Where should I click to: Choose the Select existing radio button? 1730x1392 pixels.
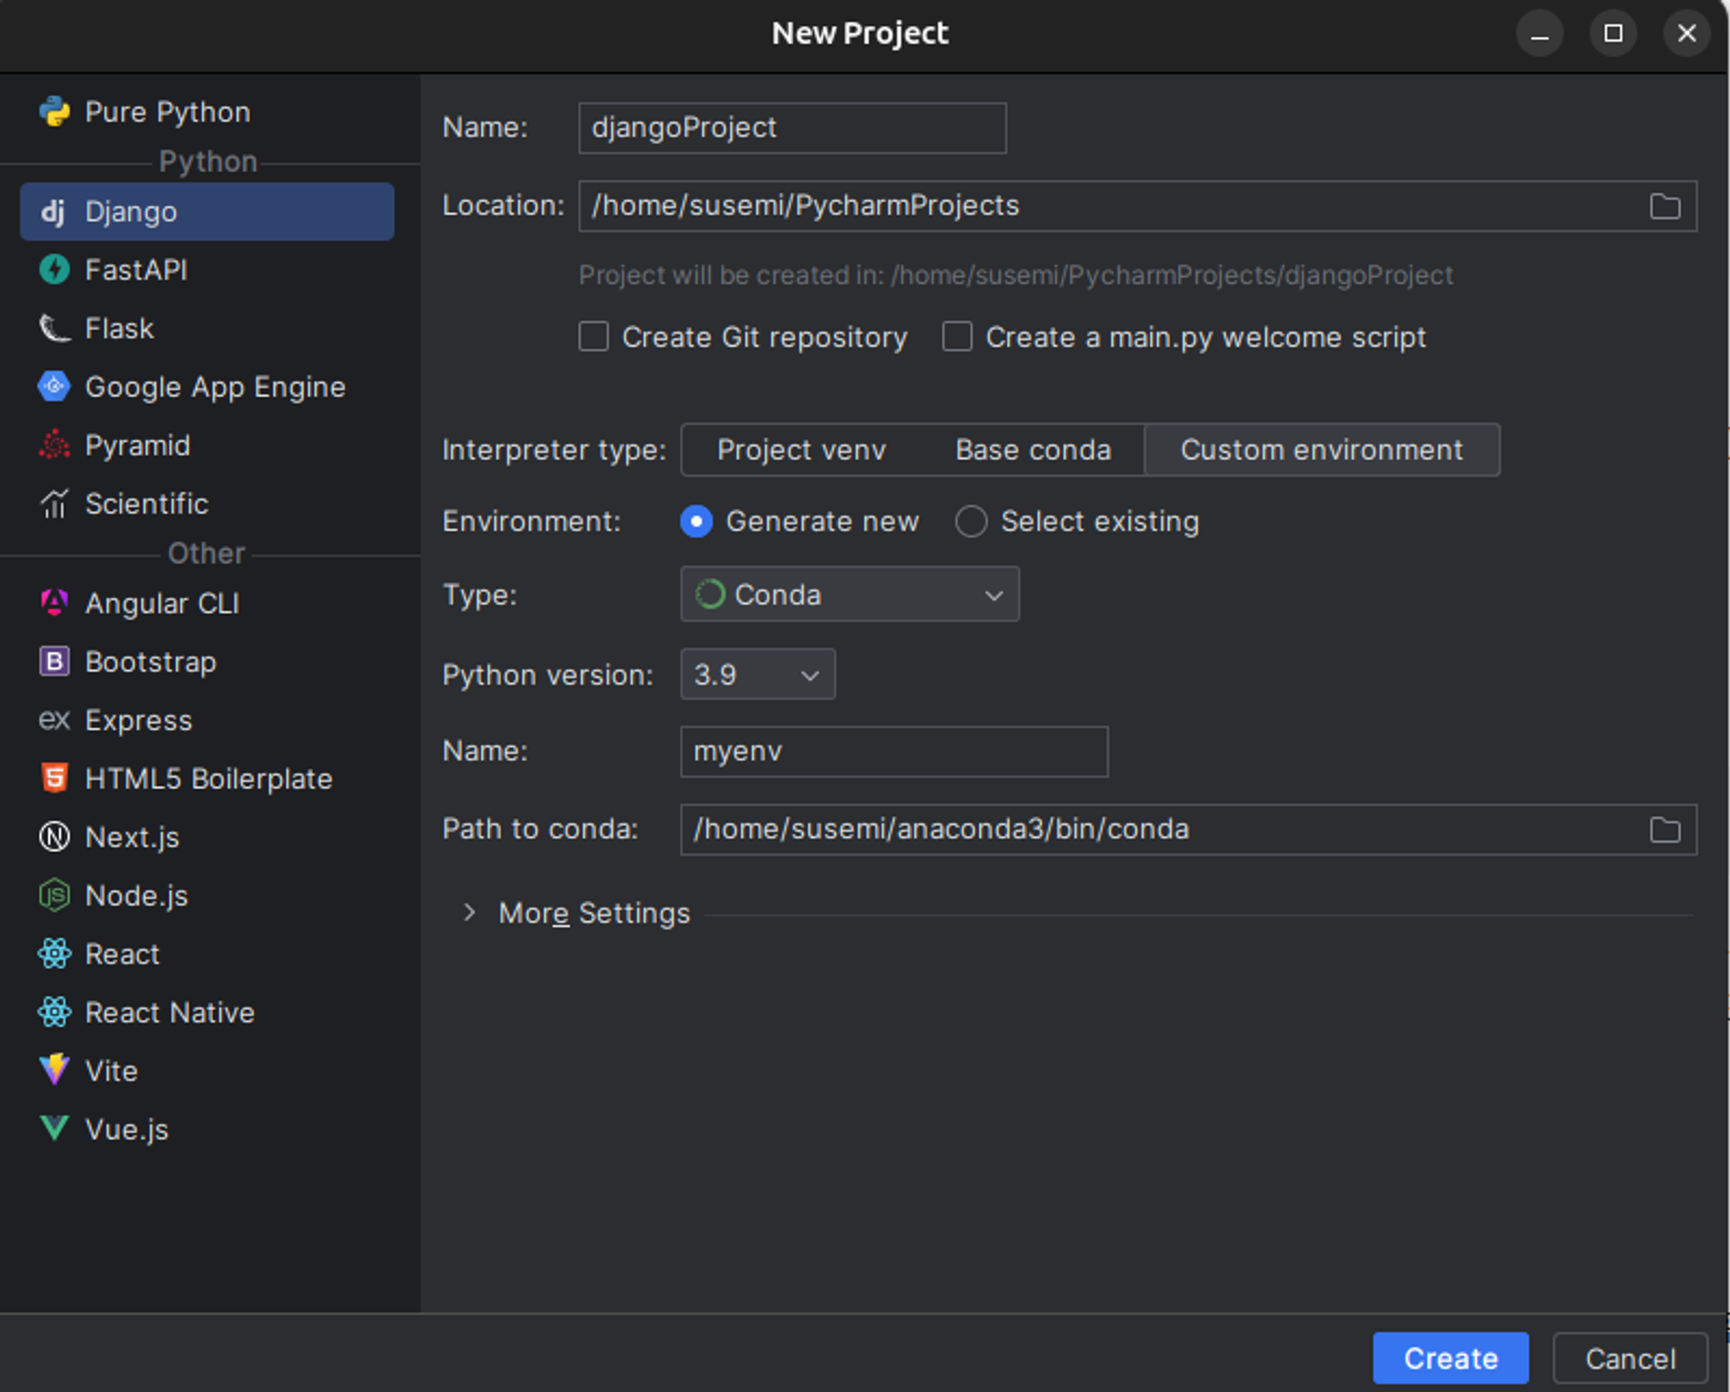(971, 521)
